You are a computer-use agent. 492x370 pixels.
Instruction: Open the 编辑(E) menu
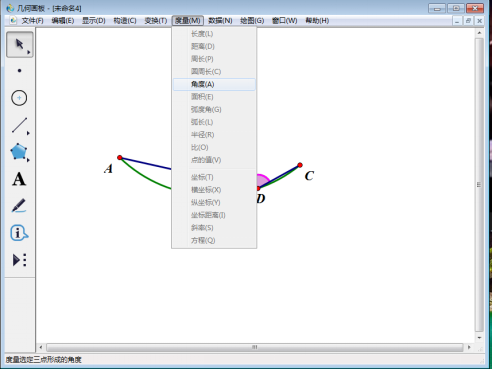point(63,21)
